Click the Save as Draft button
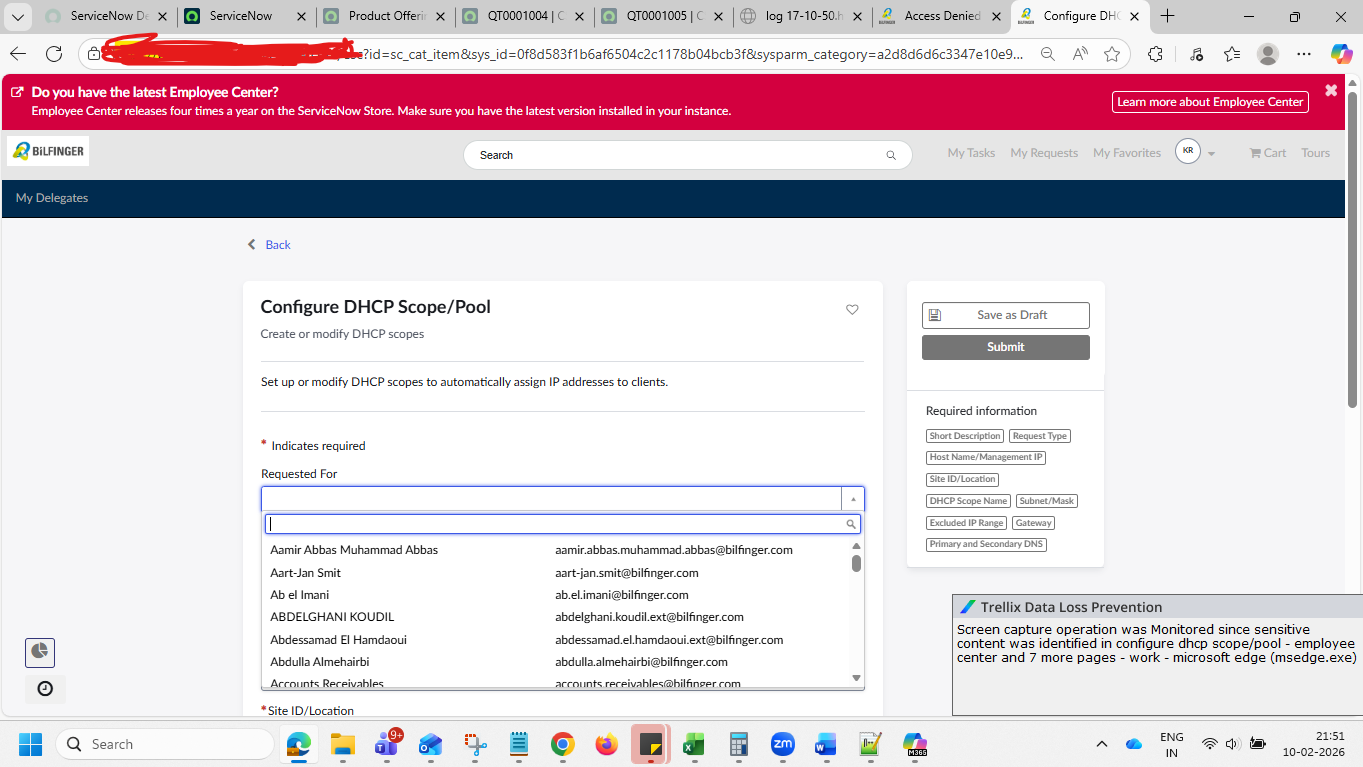Screen dimensions: 1363x767 pyautogui.click(x=1005, y=315)
